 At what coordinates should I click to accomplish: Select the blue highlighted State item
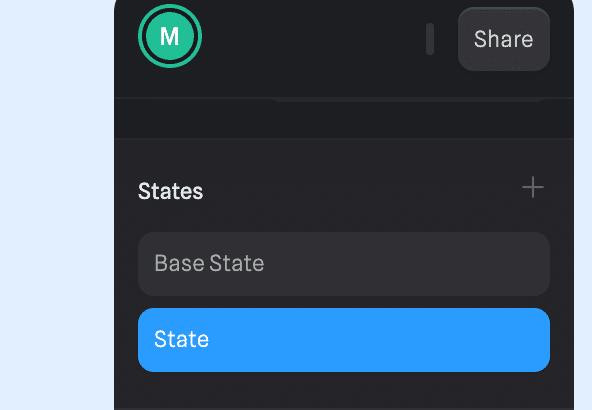(x=344, y=340)
